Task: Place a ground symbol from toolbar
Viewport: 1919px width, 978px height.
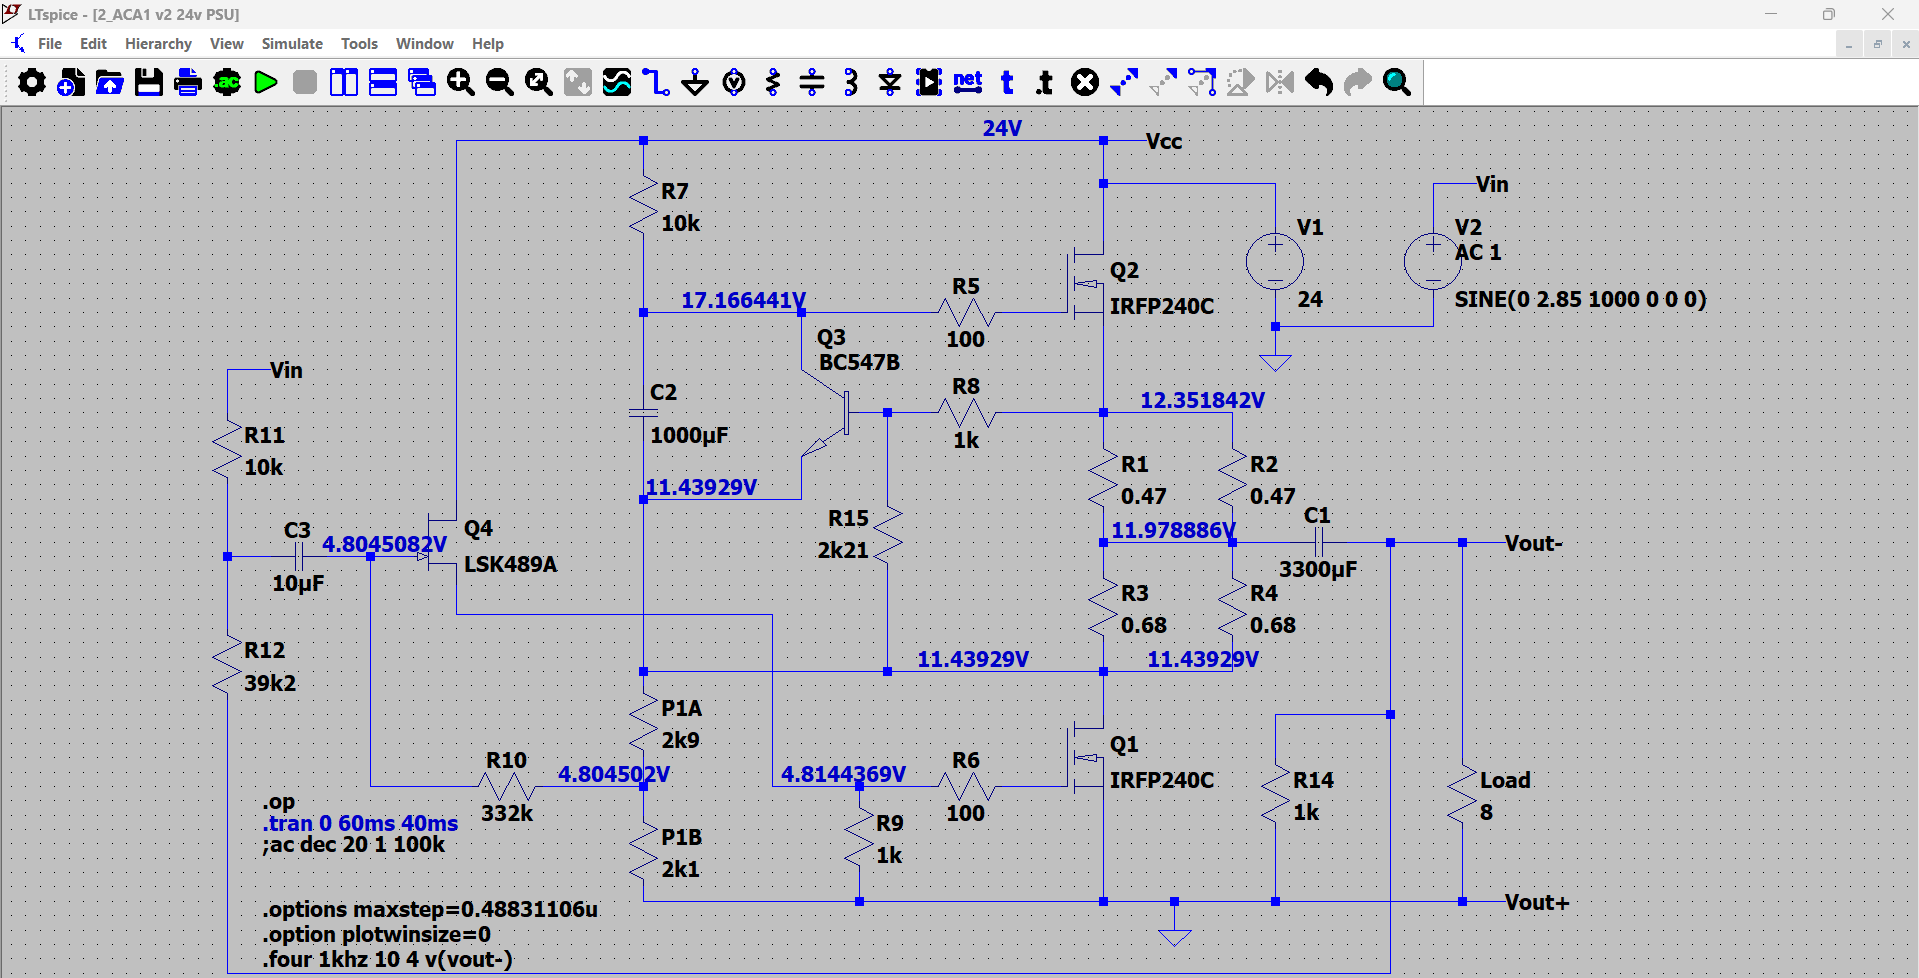Action: [695, 82]
